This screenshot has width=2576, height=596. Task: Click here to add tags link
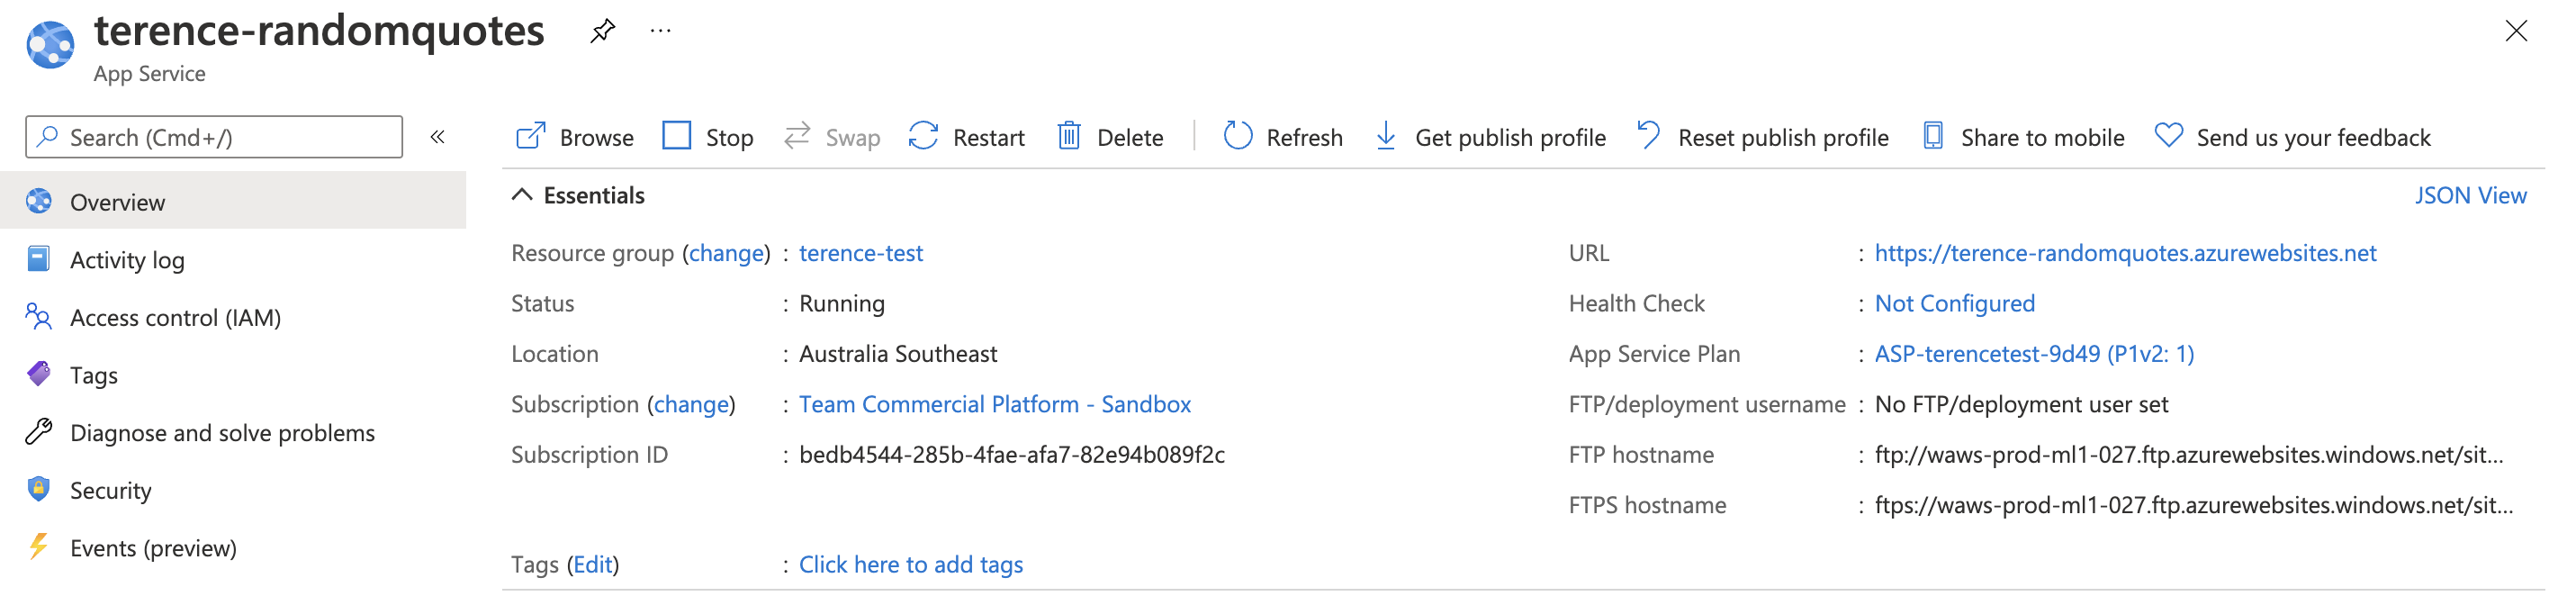(910, 565)
